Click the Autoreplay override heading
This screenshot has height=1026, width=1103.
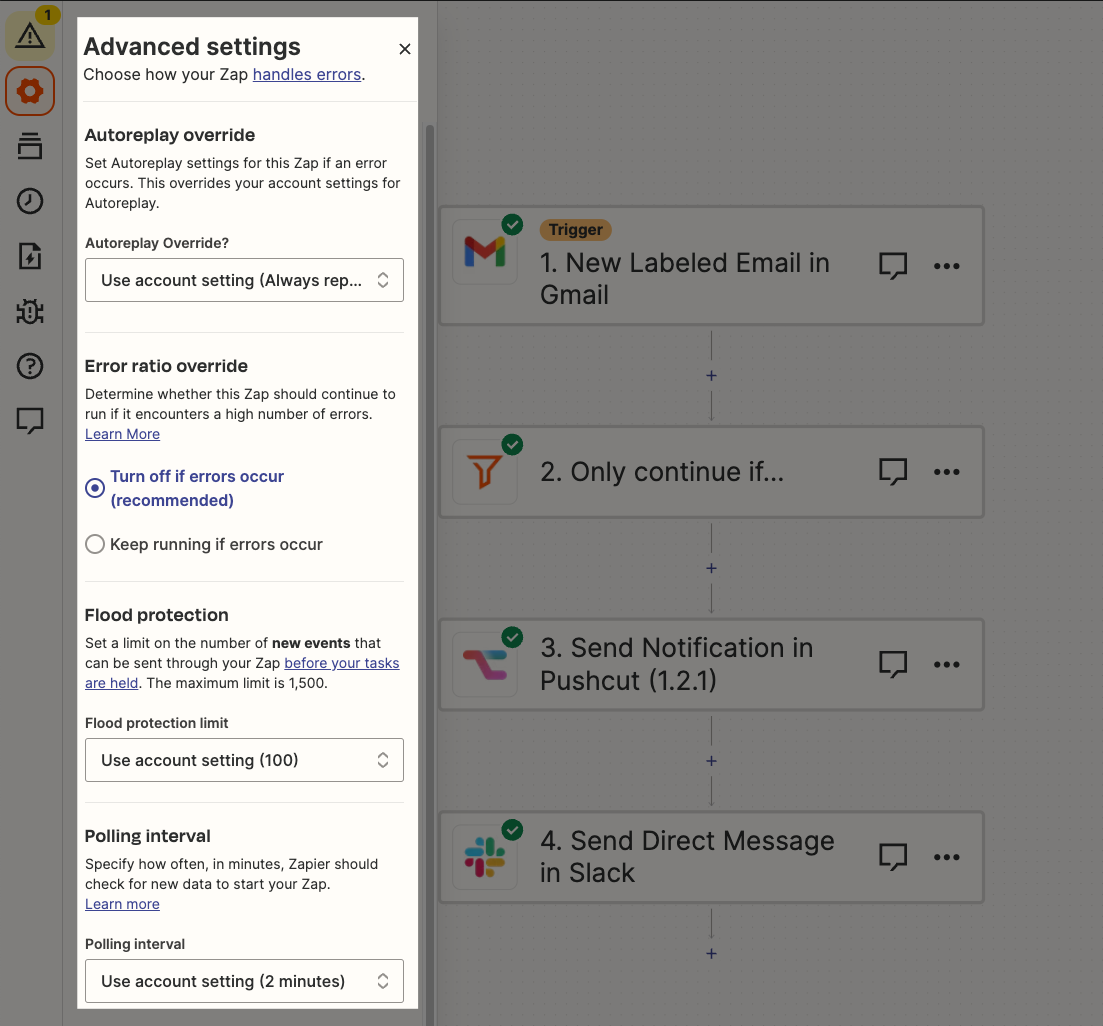tap(170, 135)
